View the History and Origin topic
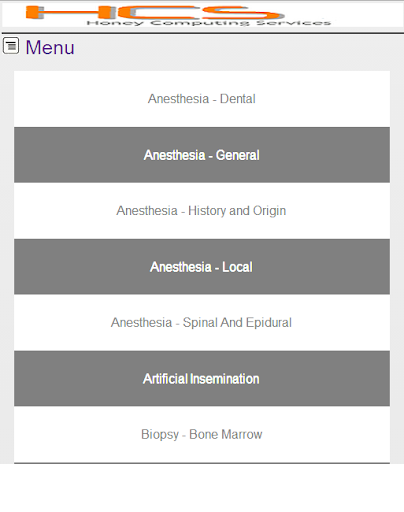Image resolution: width=404 pixels, height=512 pixels. tap(201, 211)
